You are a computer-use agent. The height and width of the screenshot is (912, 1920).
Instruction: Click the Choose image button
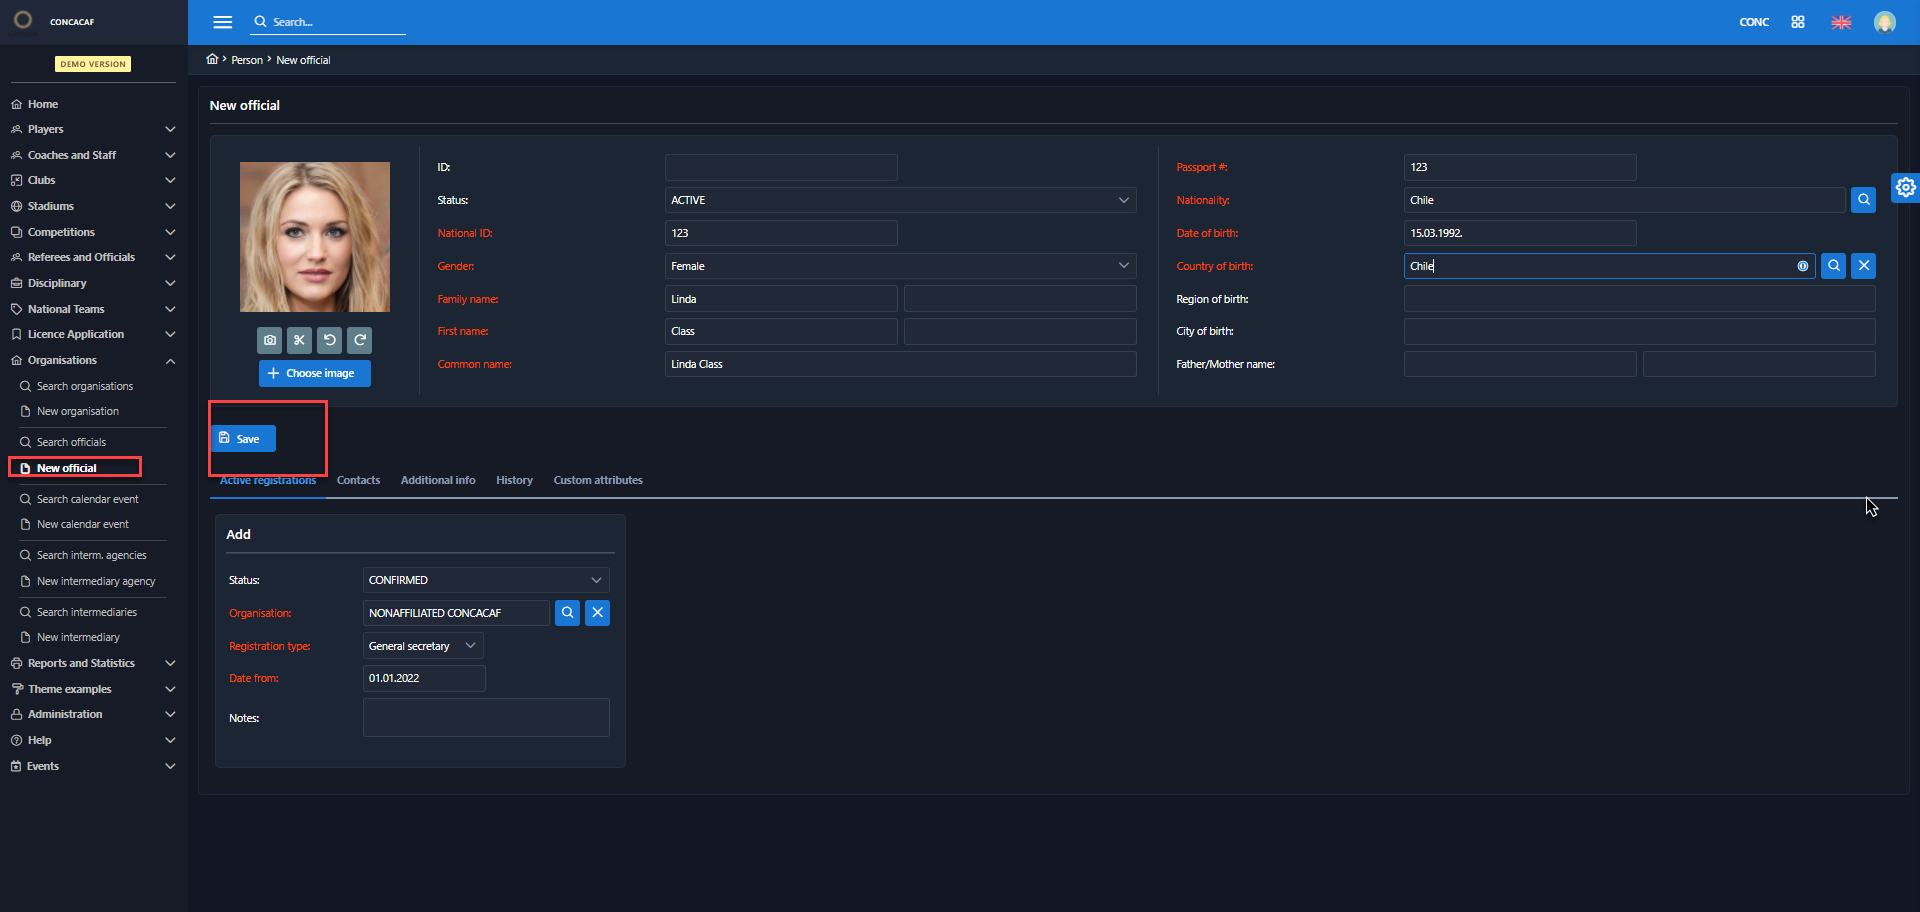(x=314, y=373)
